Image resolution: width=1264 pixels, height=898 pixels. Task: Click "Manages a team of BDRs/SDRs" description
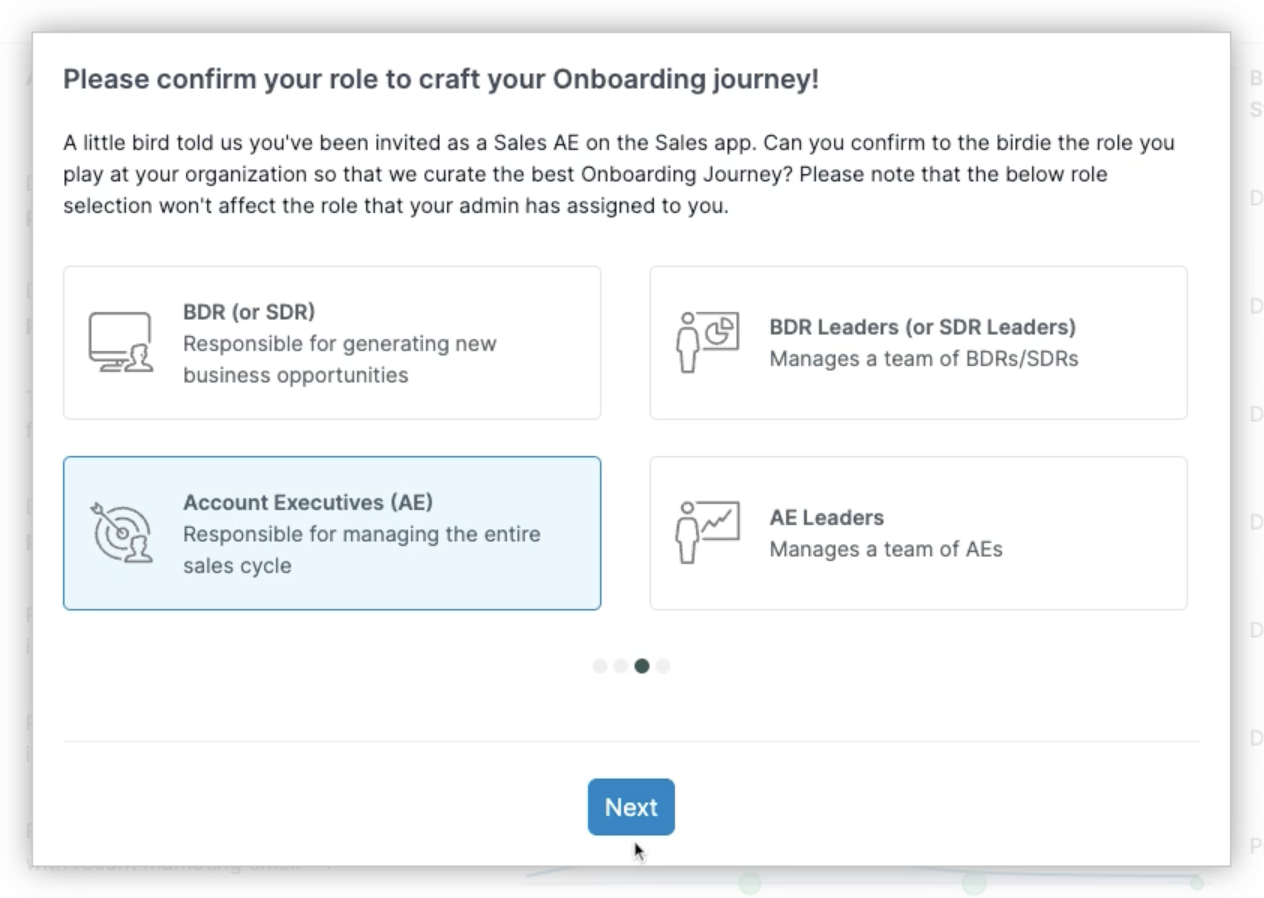click(923, 358)
